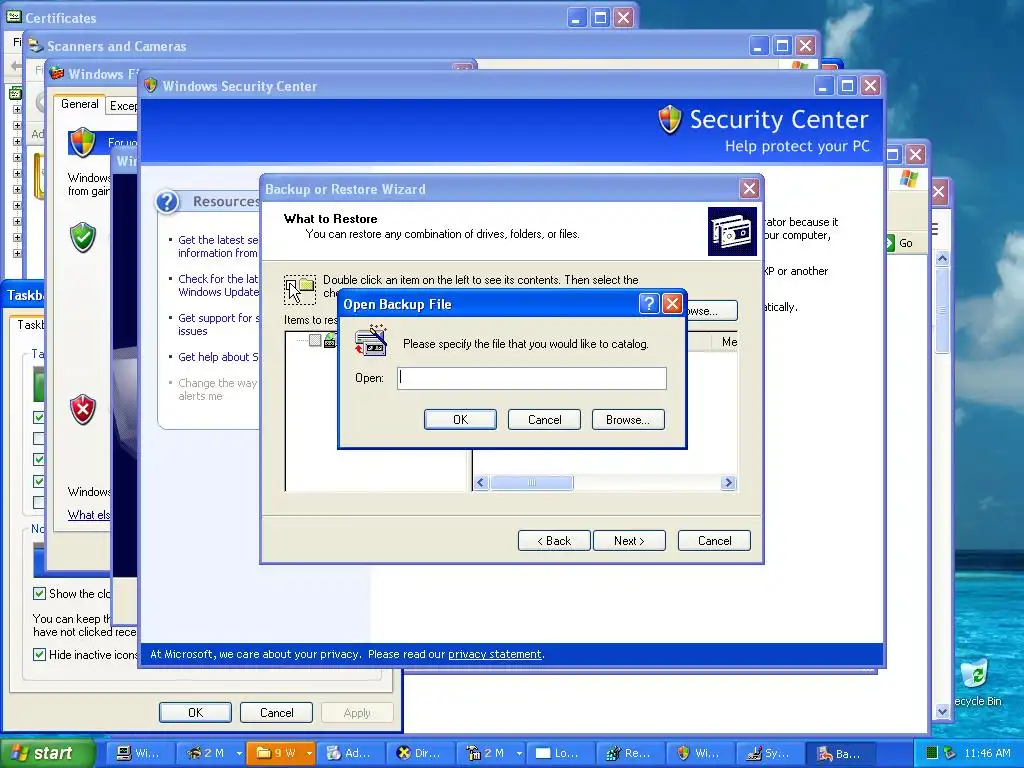Click the browser window's scroll down arrow

[x=942, y=711]
